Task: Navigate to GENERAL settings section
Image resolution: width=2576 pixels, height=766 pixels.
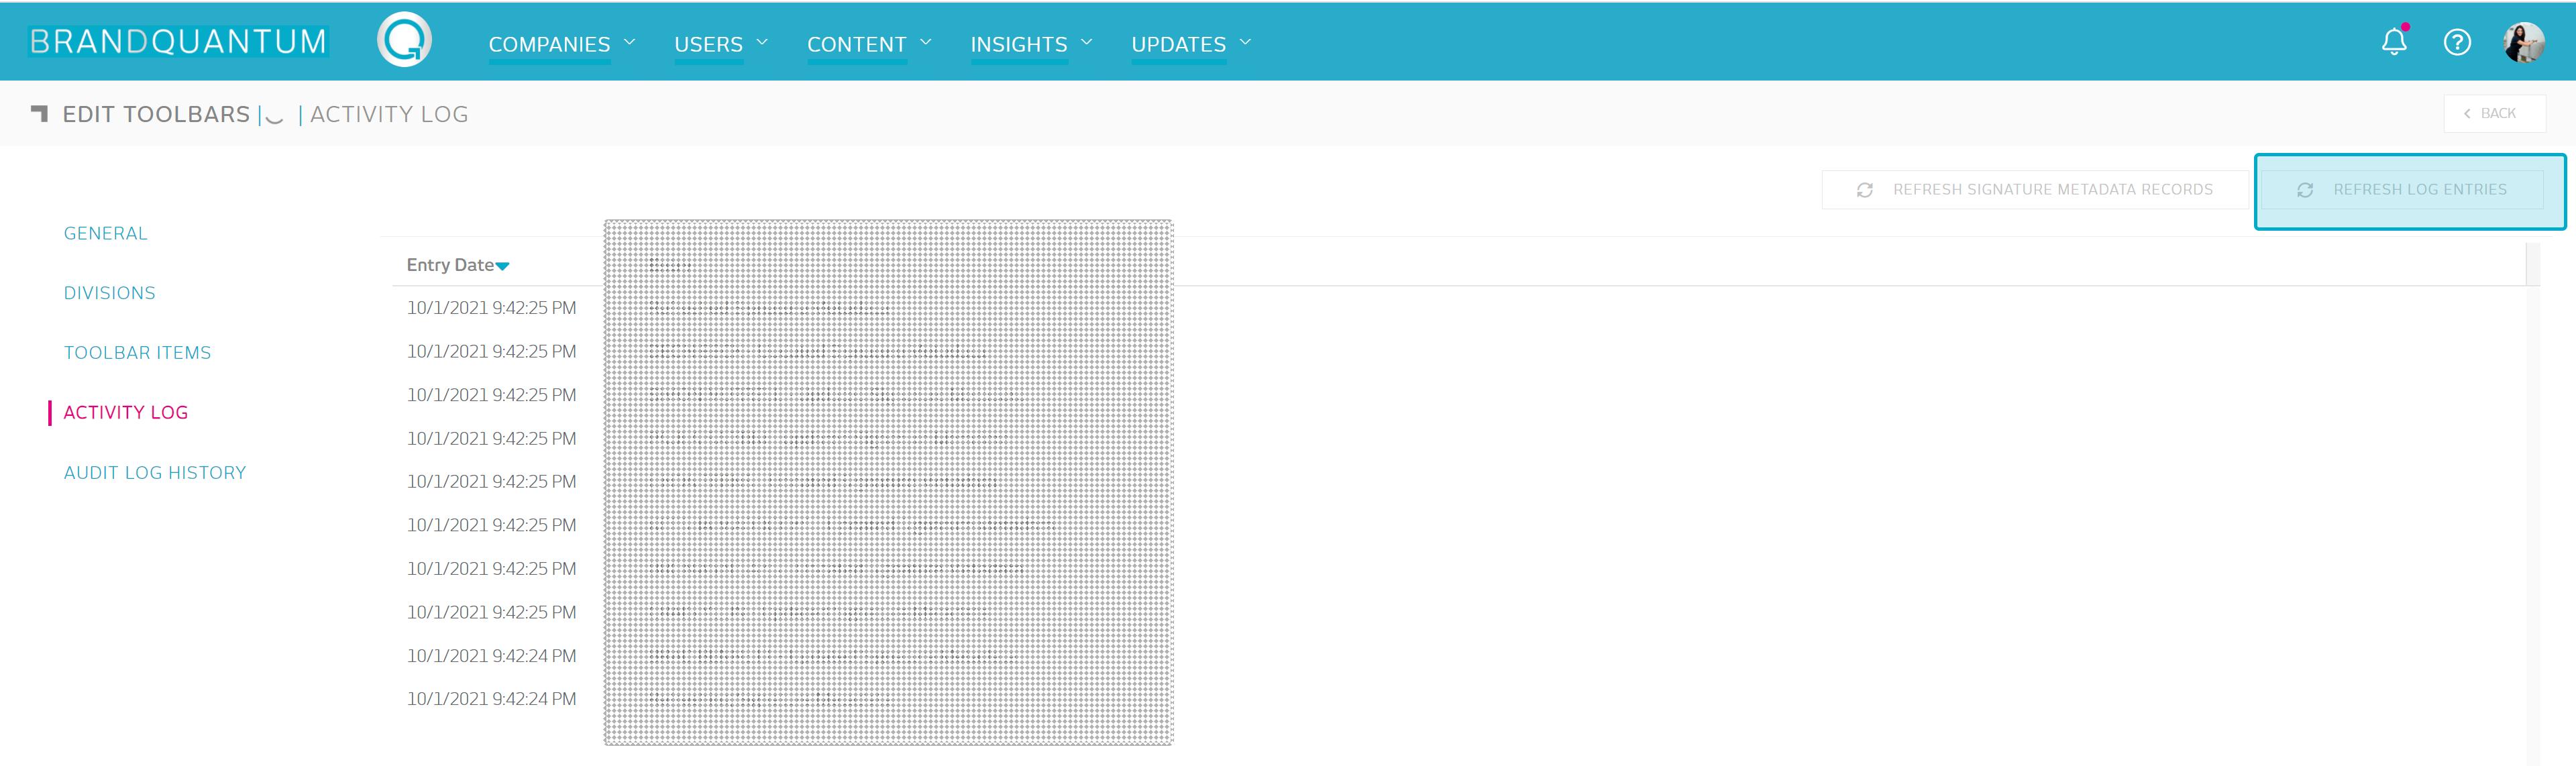Action: [103, 232]
